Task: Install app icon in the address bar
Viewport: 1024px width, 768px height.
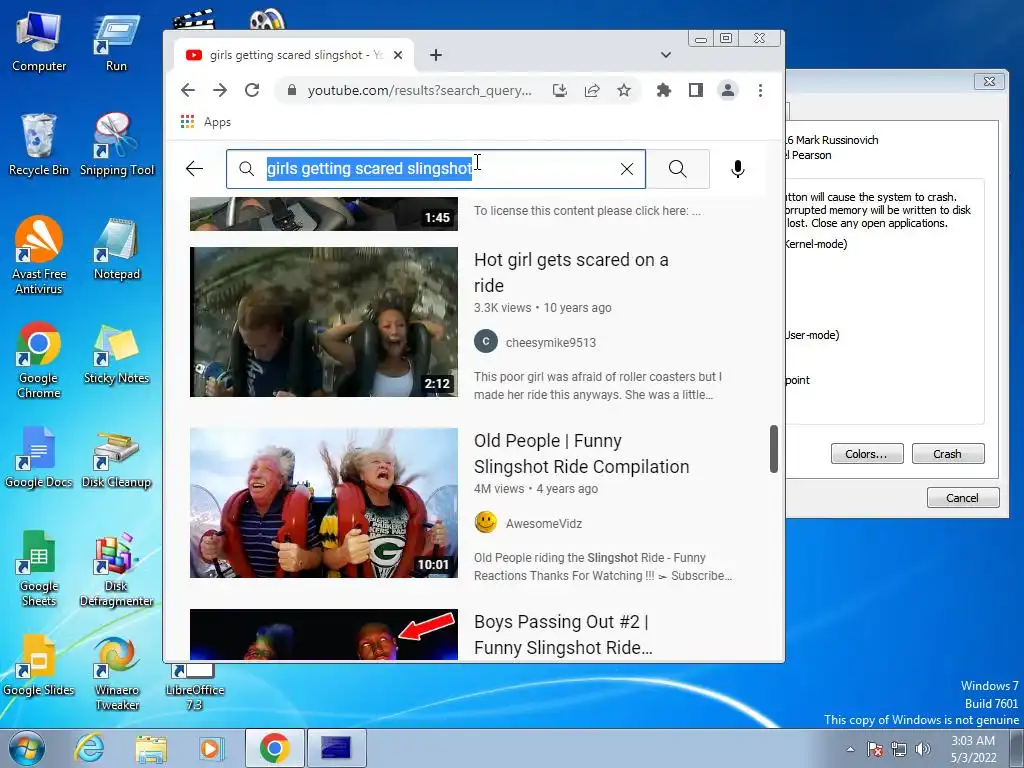Action: 560,90
